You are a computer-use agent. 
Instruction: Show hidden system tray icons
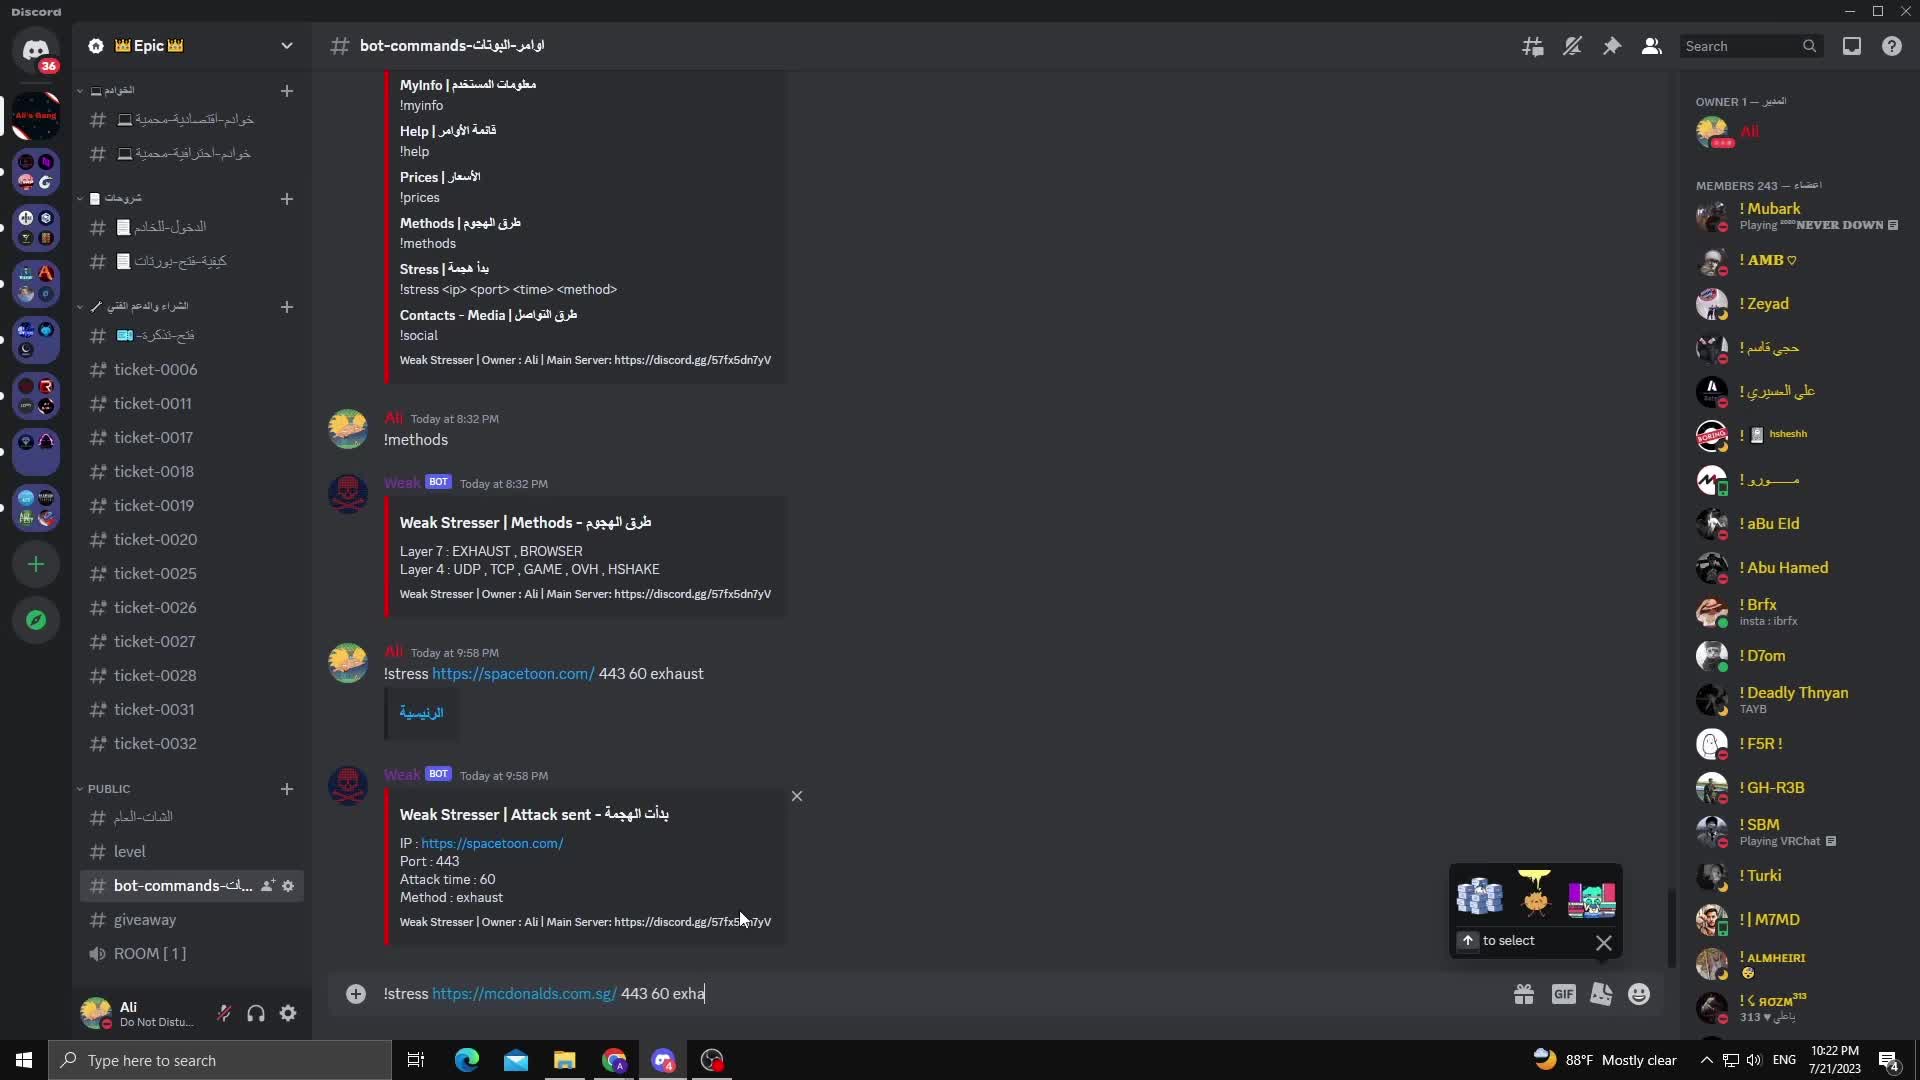[x=1706, y=1060]
